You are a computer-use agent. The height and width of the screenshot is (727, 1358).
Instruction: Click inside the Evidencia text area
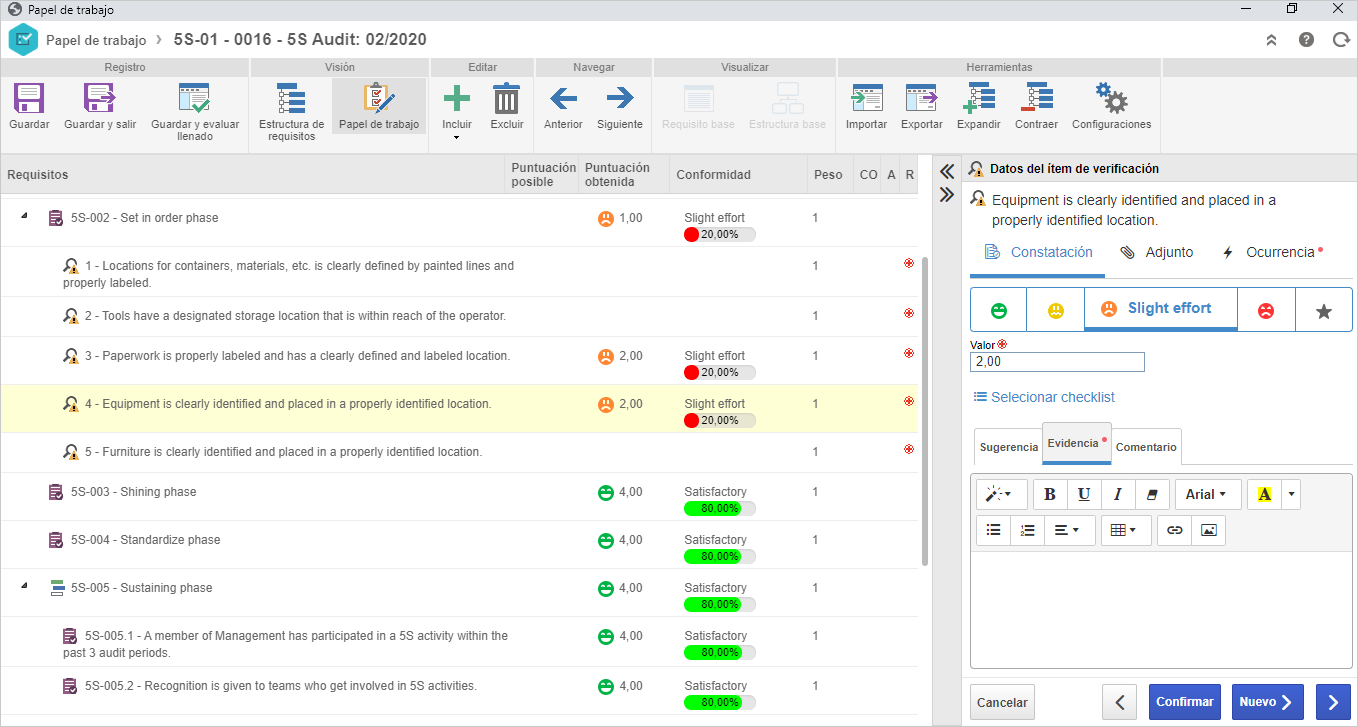1161,609
